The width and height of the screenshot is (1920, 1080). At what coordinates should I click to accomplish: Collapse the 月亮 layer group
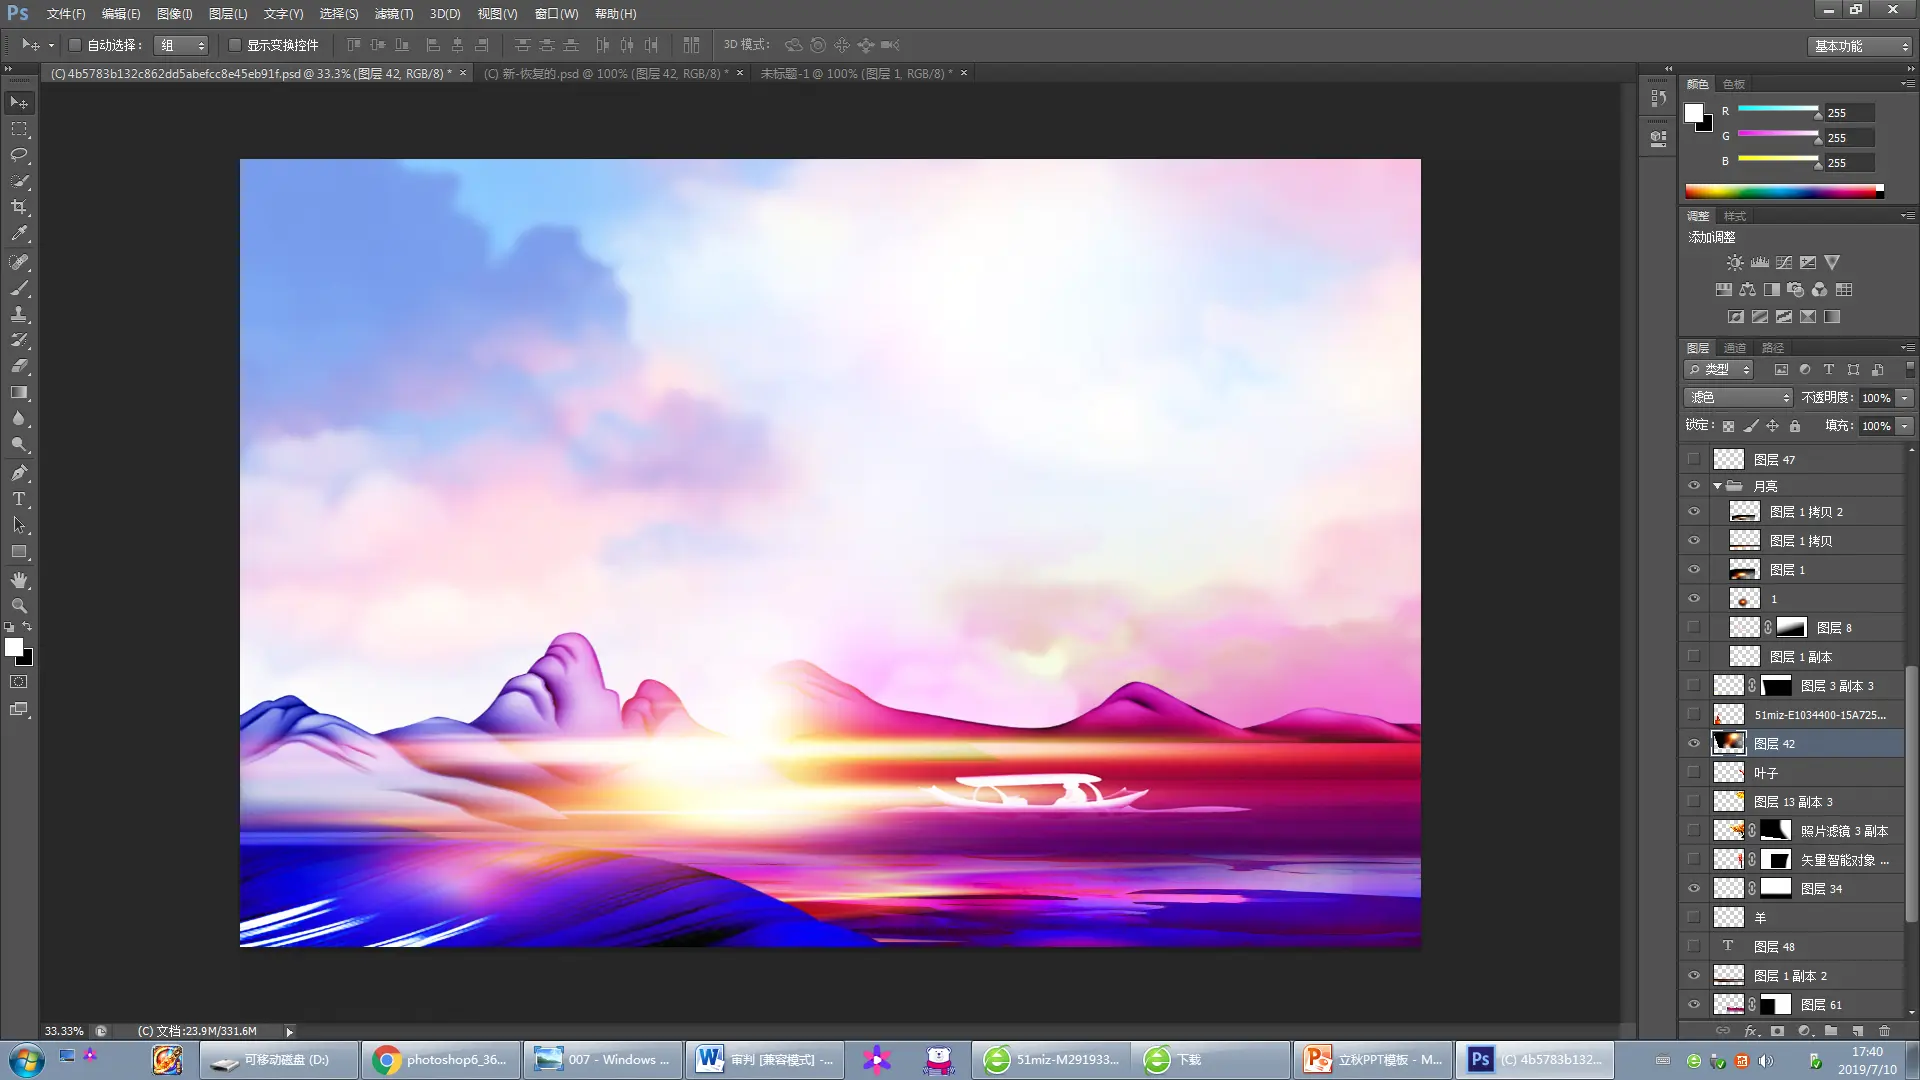point(1718,486)
